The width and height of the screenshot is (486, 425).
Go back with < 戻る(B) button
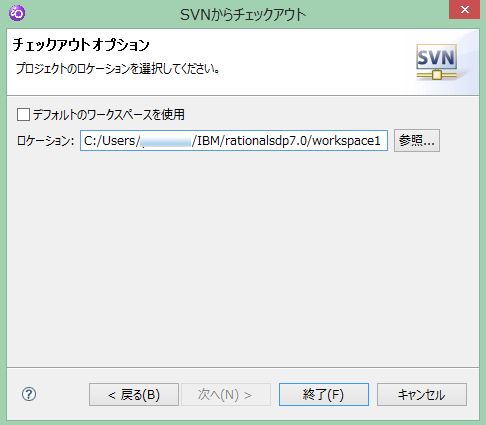134,395
